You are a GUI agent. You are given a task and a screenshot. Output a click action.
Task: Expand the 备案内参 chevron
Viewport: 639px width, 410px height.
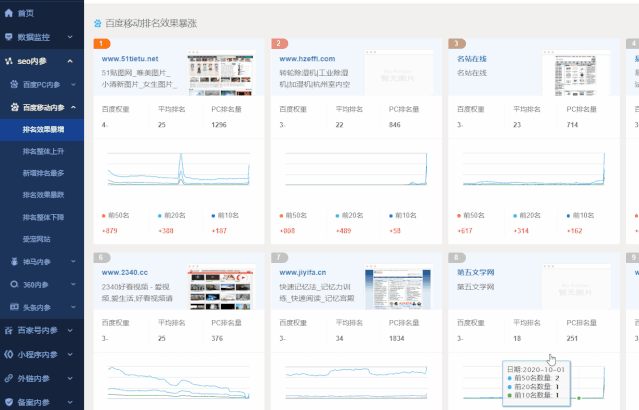[x=70, y=402]
